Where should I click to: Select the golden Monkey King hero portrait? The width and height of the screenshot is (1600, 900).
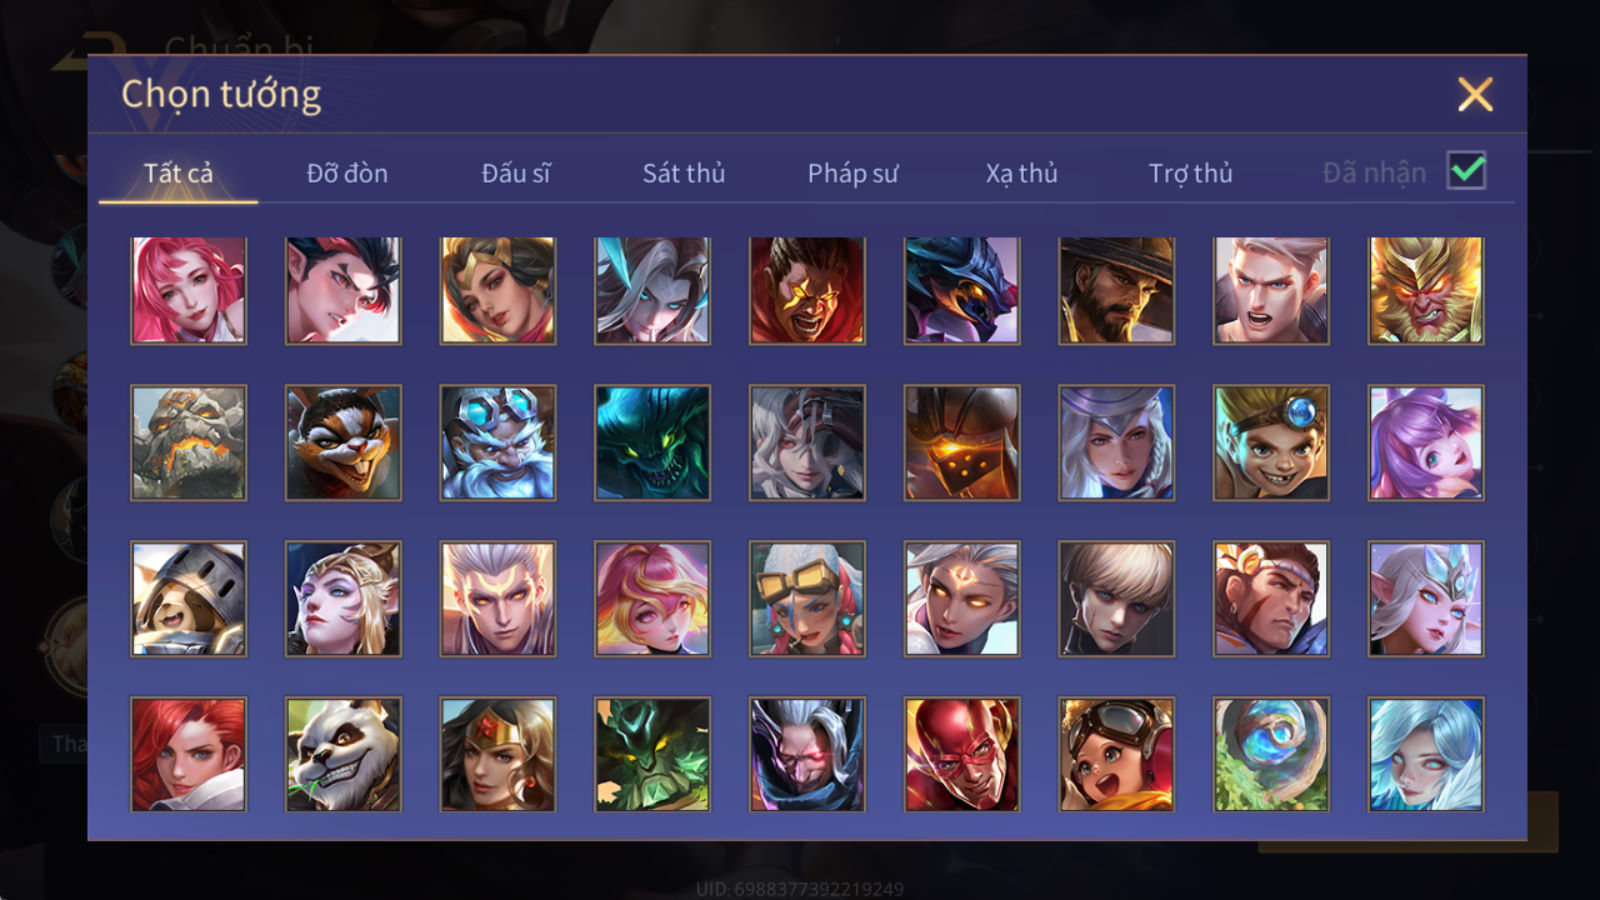coord(1426,291)
